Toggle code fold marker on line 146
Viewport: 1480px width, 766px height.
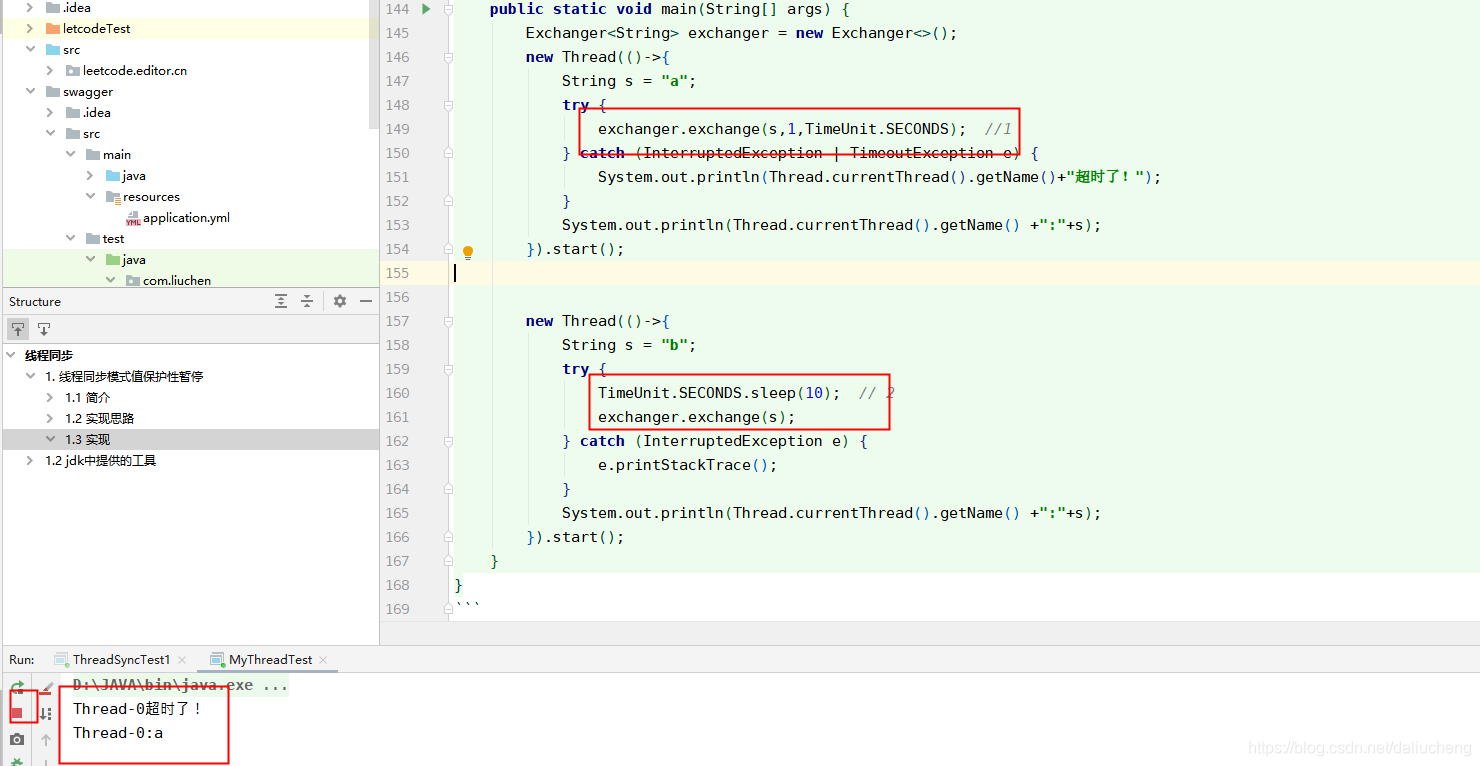pos(448,57)
